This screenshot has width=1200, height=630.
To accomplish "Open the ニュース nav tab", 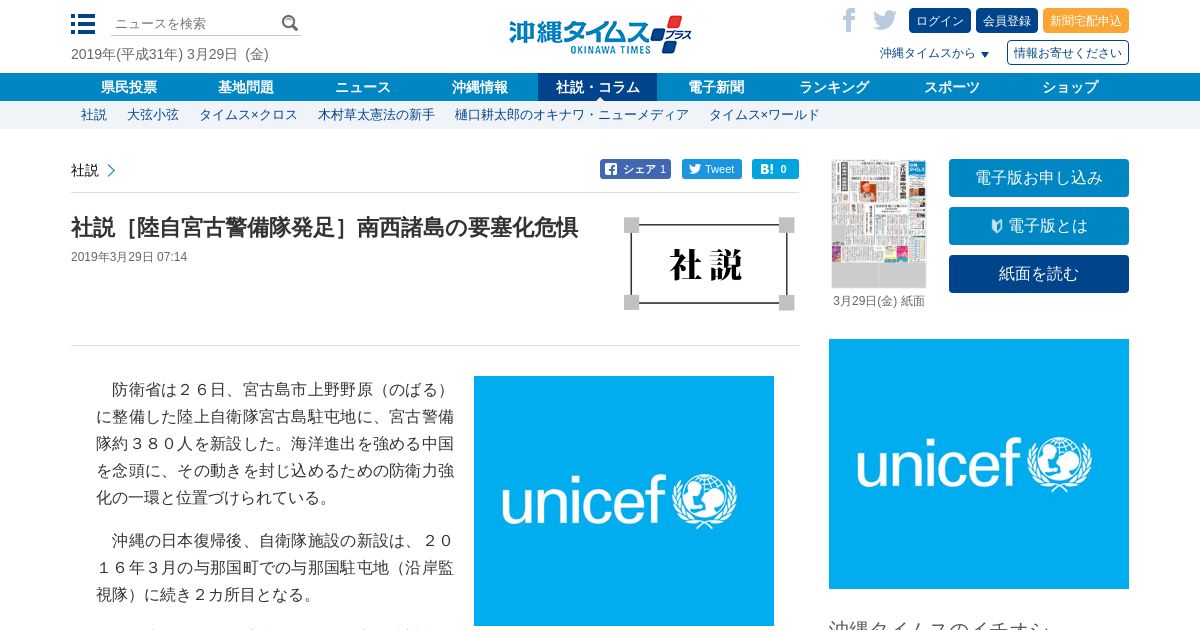I will coord(363,87).
